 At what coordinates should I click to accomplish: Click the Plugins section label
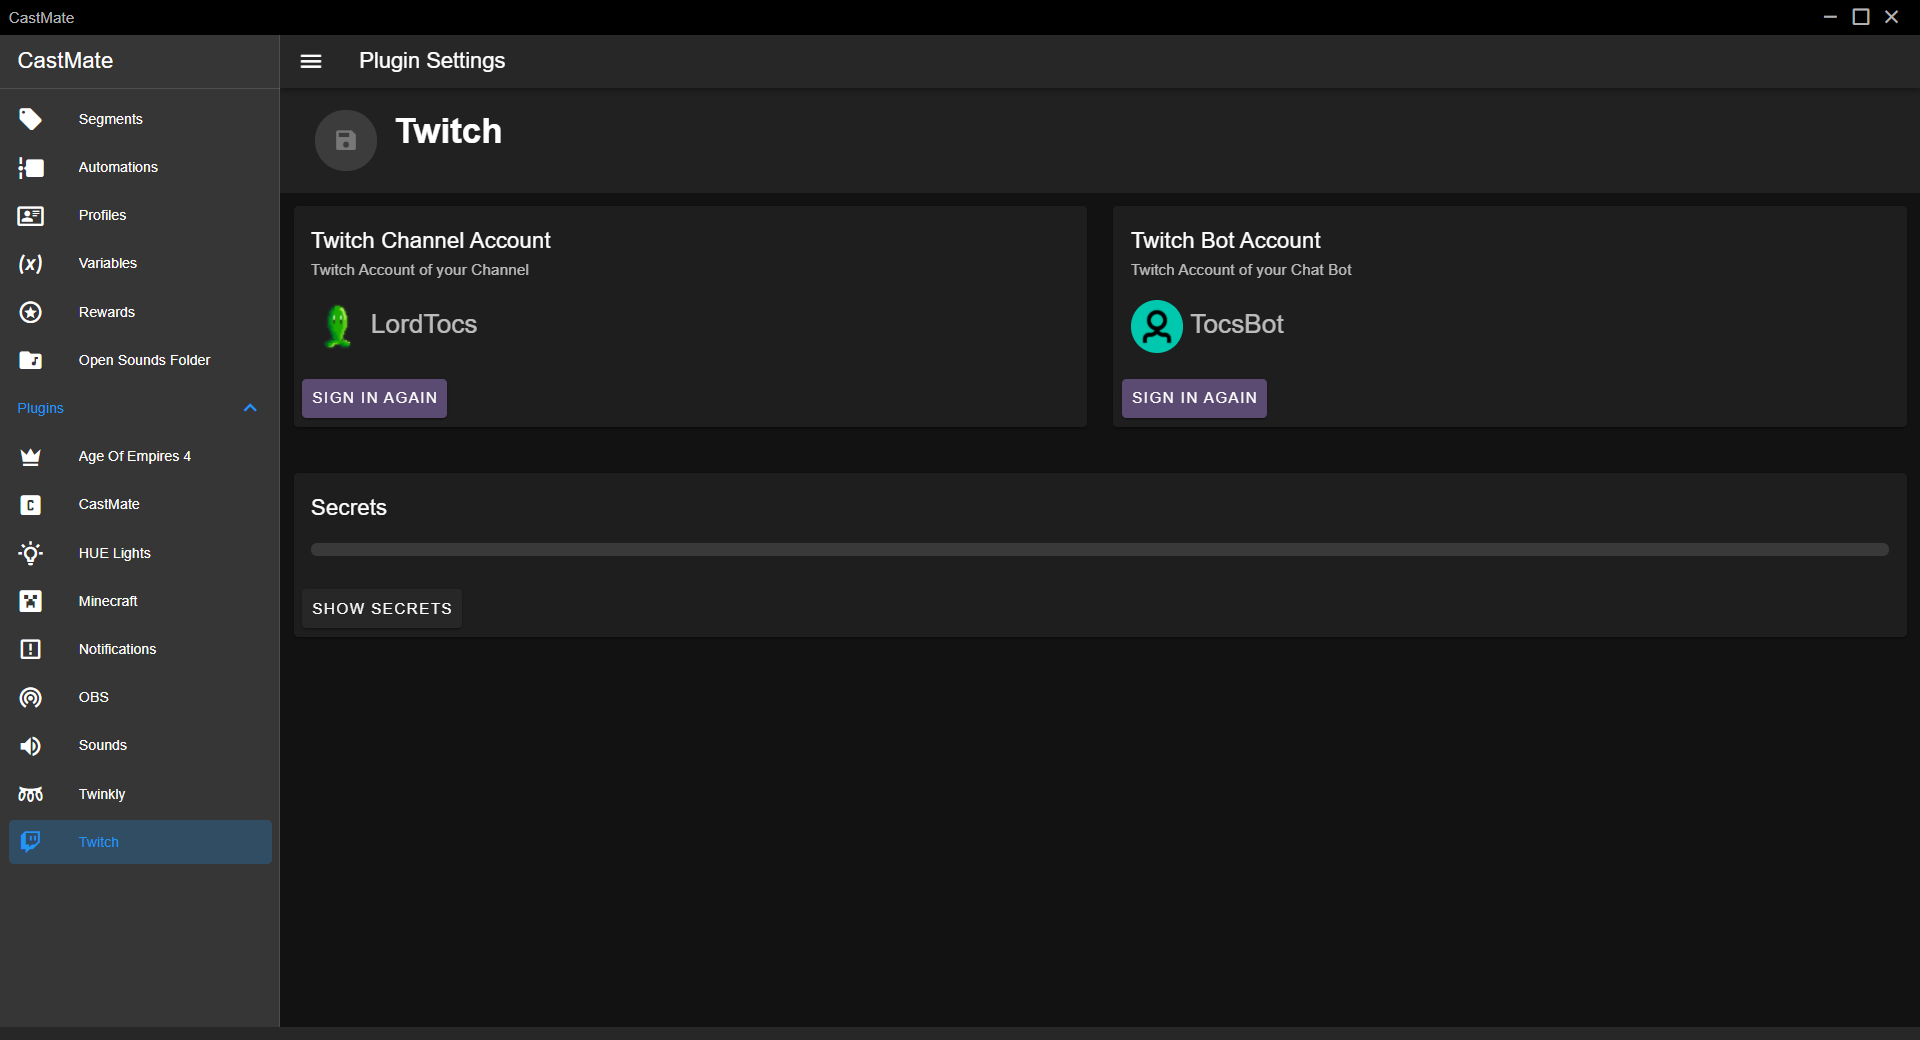40,408
